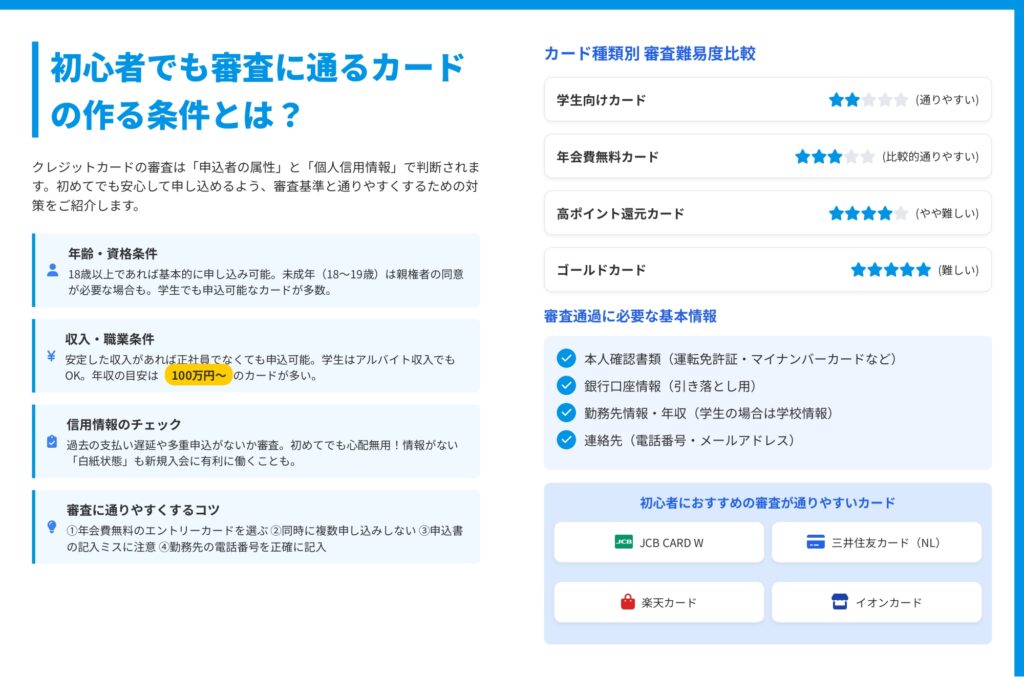Click the 初心者におすすめの審査が通りやすいカード heading
Viewport: 1024px width, 677px height.
pyautogui.click(x=767, y=503)
